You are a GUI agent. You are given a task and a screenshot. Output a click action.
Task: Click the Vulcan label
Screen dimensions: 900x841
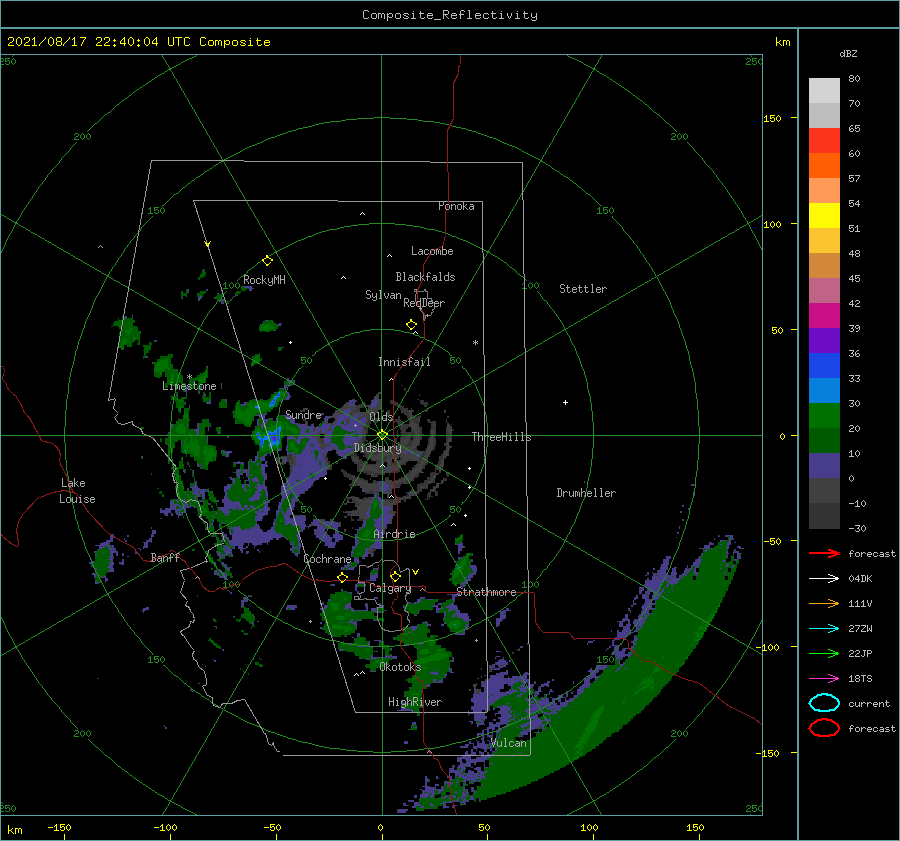pos(509,743)
